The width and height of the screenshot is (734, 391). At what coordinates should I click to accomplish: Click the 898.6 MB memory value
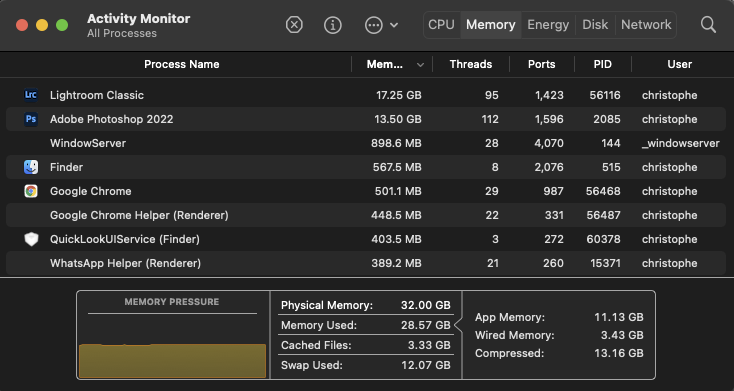[396, 143]
